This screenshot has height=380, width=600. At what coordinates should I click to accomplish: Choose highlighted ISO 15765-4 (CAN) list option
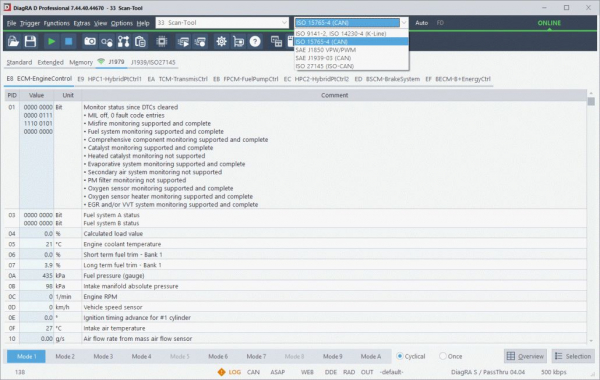[351, 42]
